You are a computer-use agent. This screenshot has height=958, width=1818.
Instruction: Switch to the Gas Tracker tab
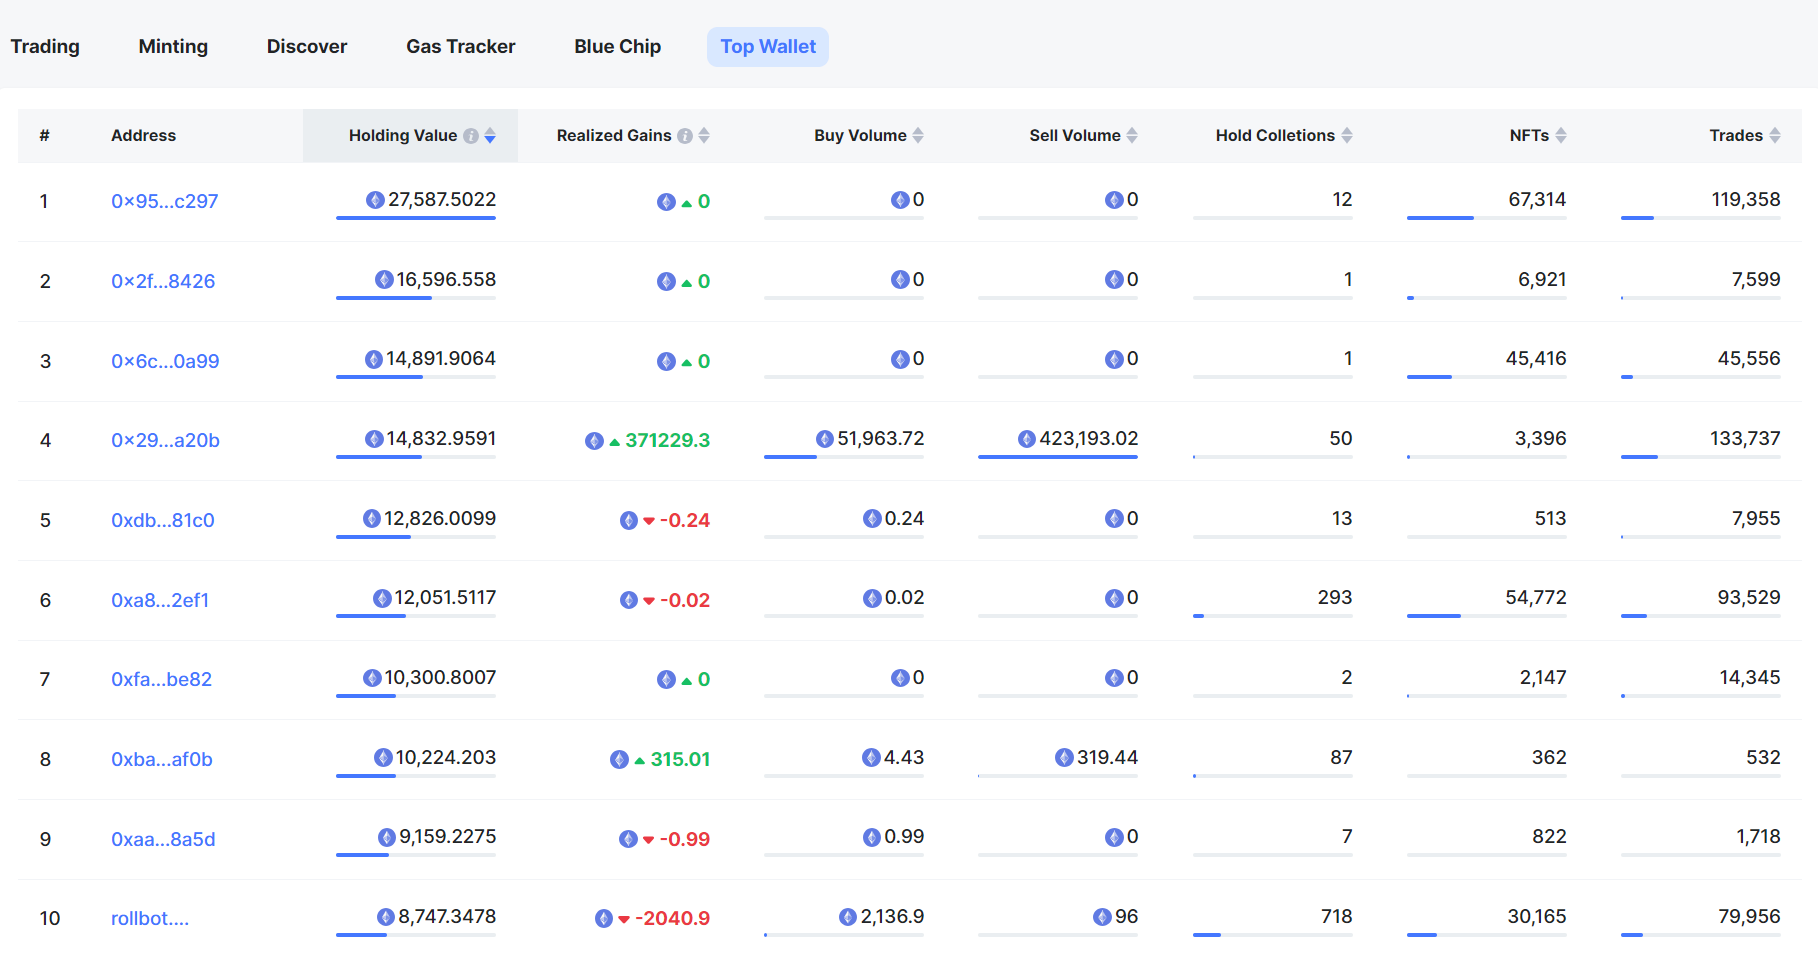[460, 47]
